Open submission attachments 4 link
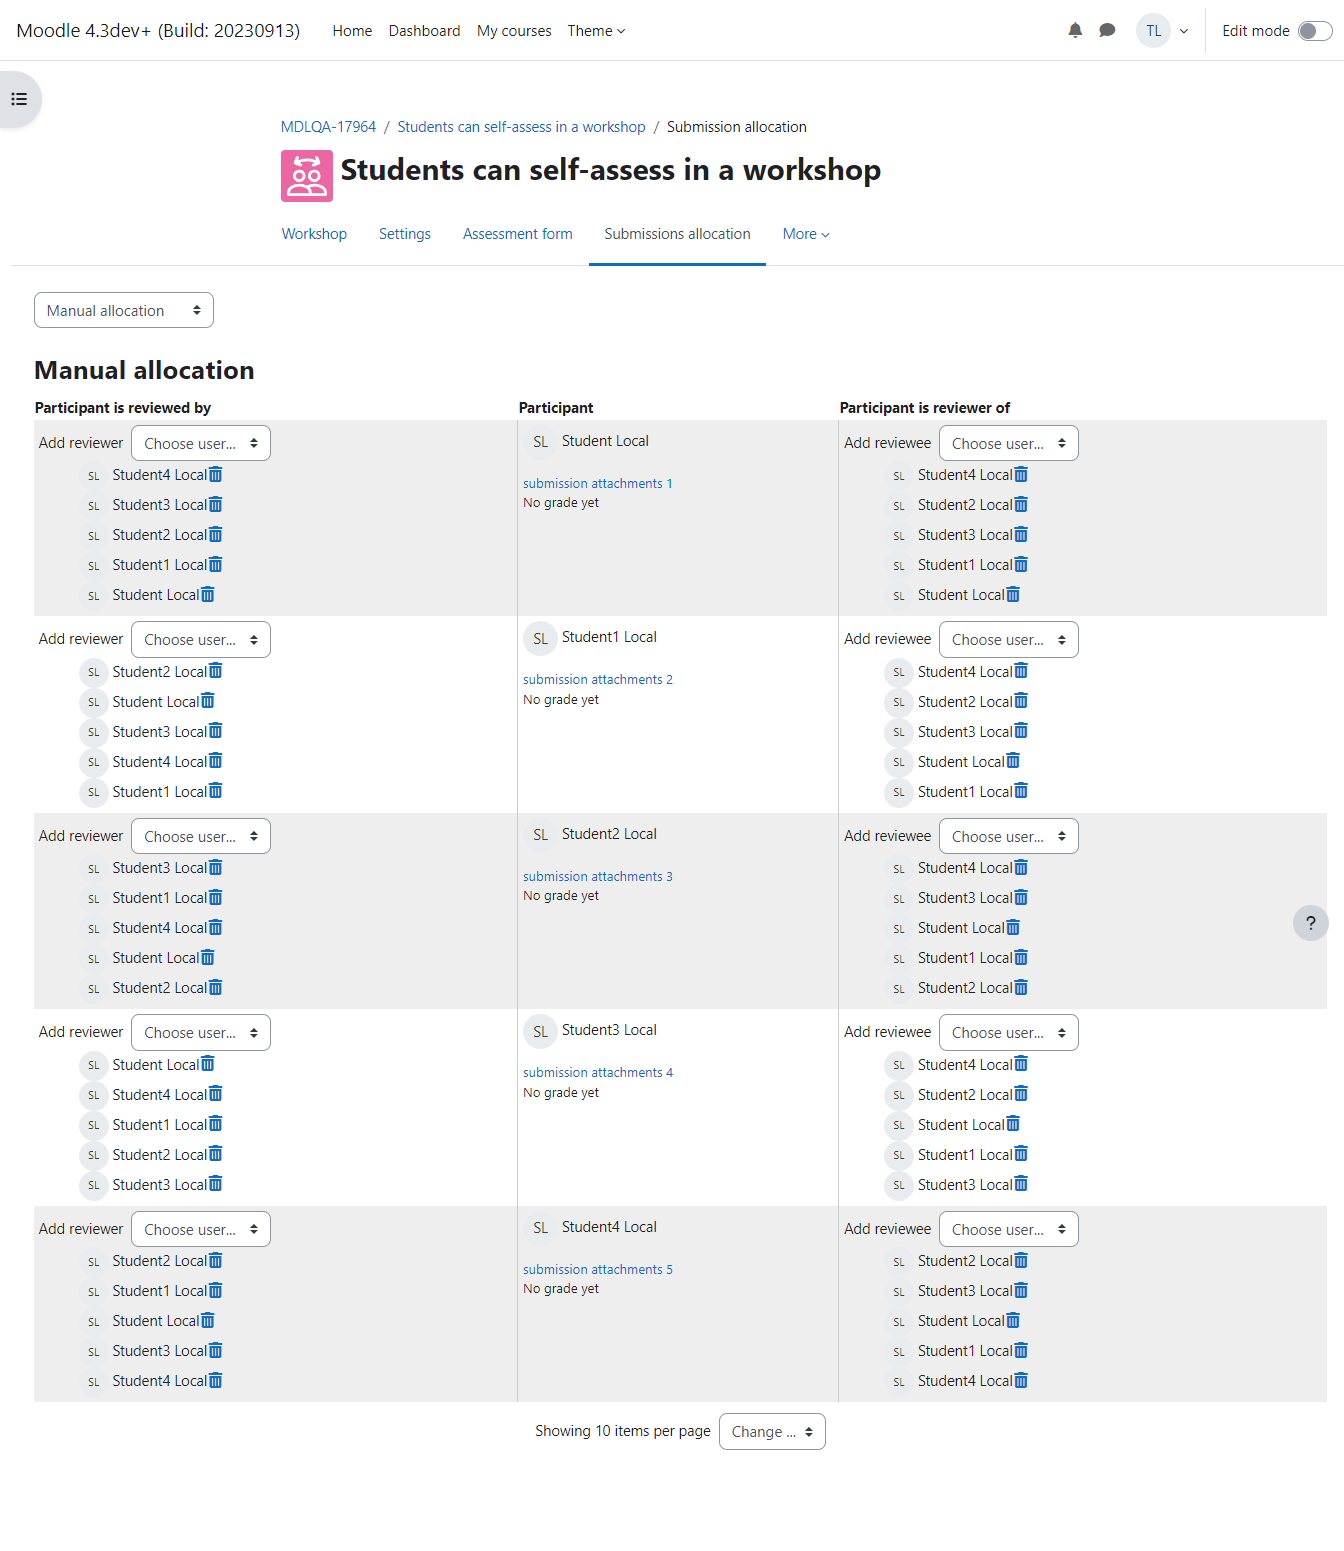 (597, 1072)
